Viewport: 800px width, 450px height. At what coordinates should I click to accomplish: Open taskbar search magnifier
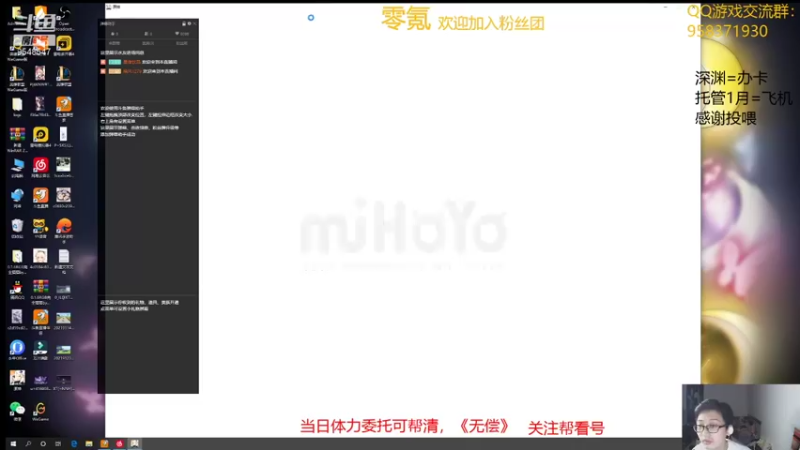(x=28, y=444)
